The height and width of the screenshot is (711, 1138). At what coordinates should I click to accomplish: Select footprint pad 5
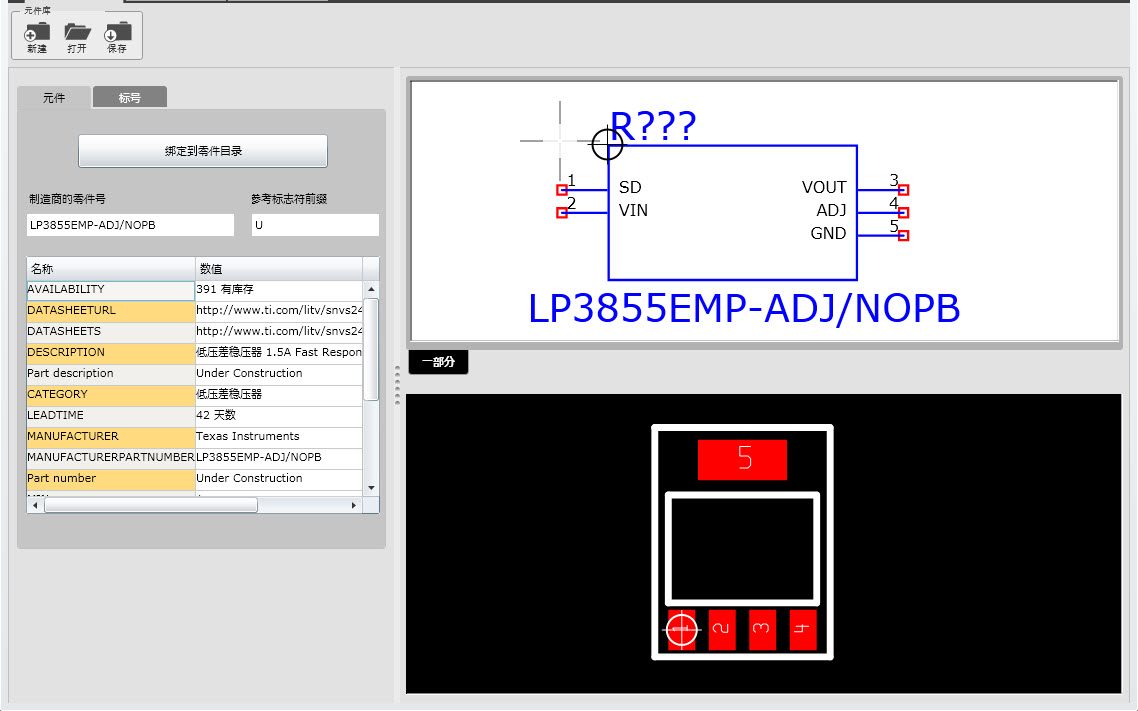742,459
